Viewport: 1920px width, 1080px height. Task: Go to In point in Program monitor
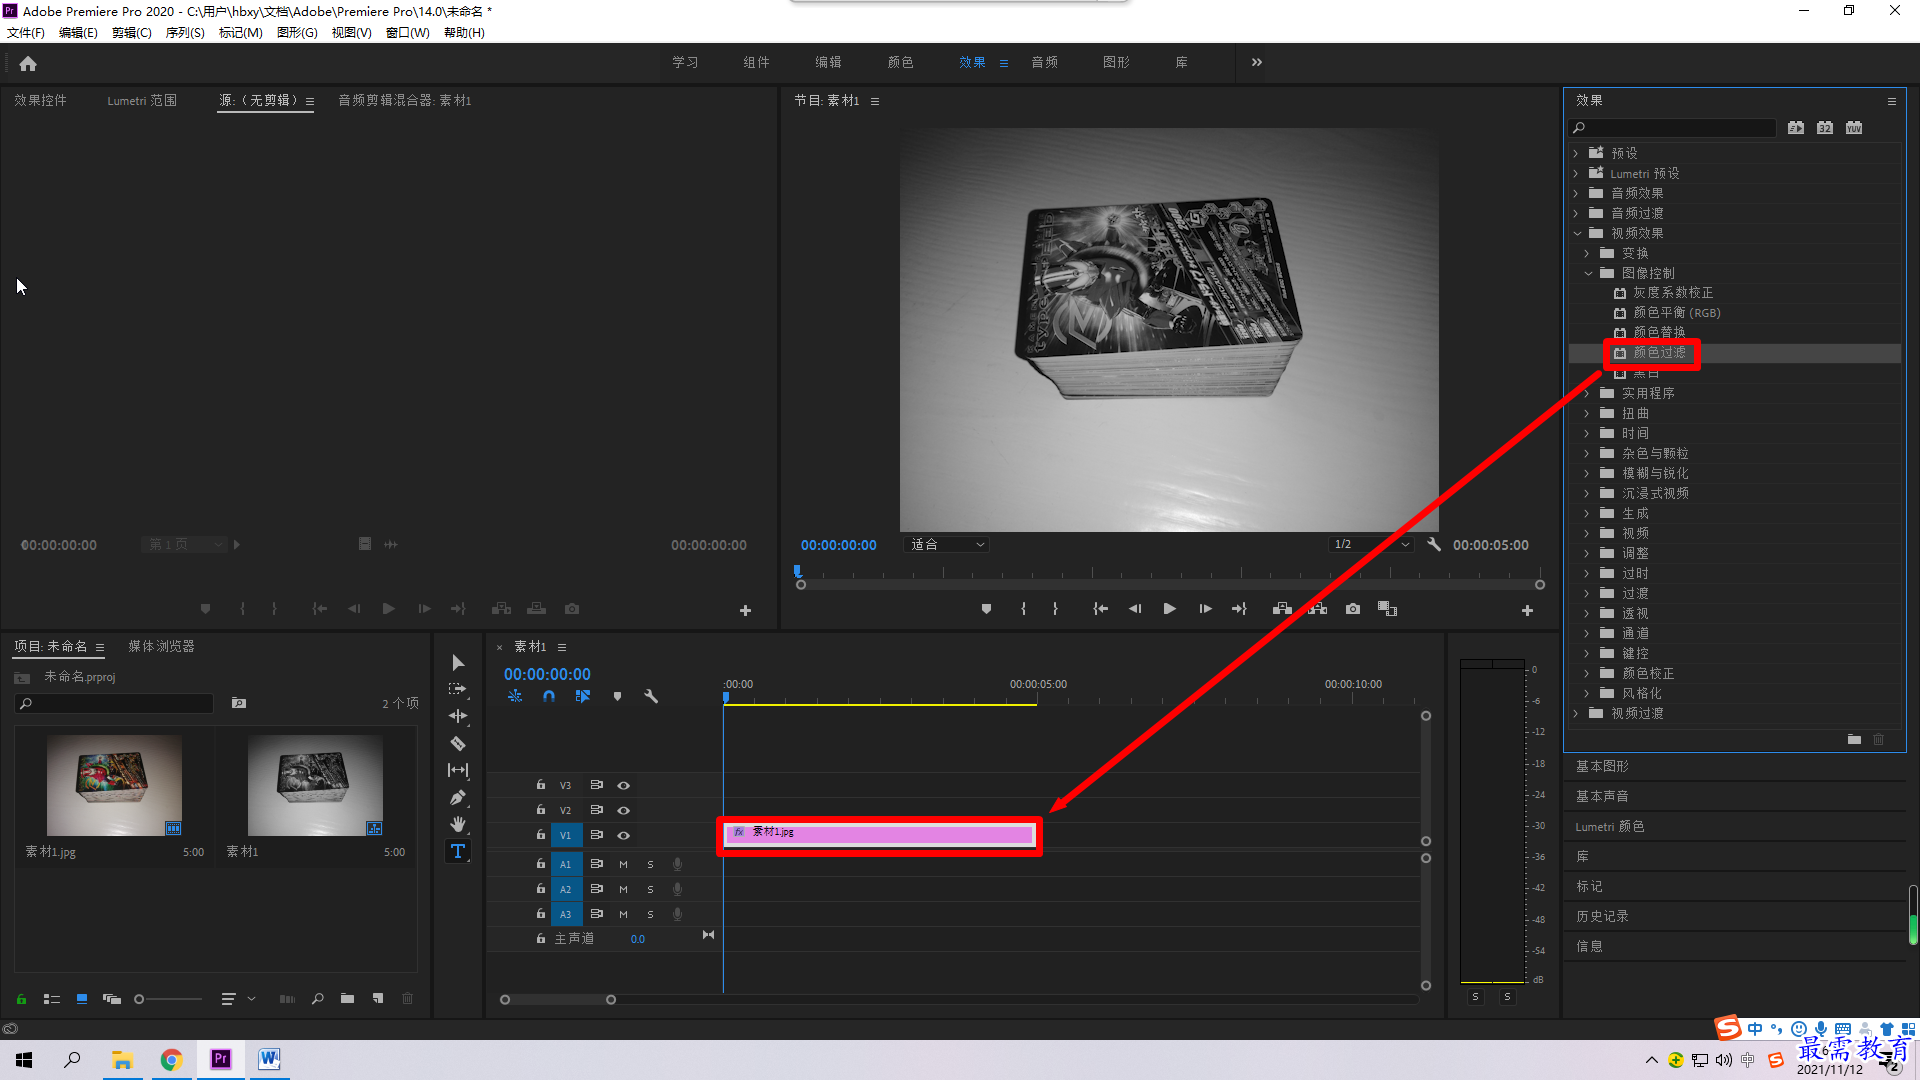1100,609
